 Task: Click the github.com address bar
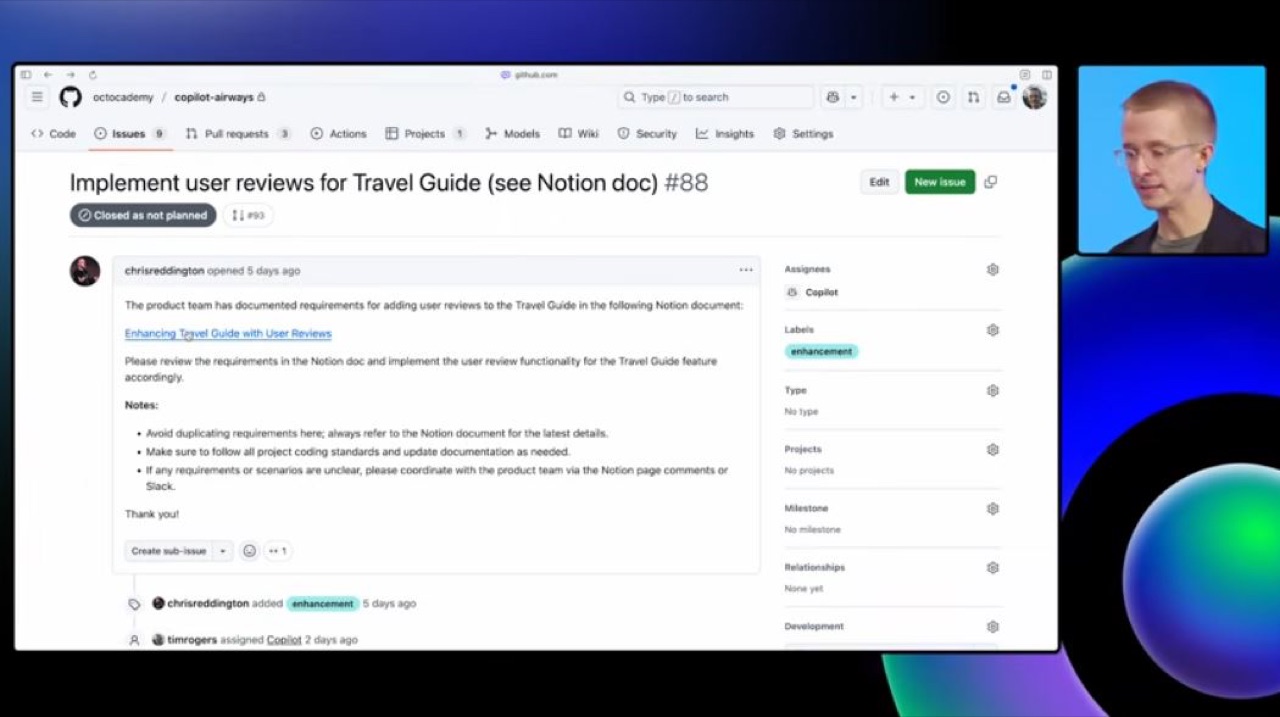[x=529, y=75]
